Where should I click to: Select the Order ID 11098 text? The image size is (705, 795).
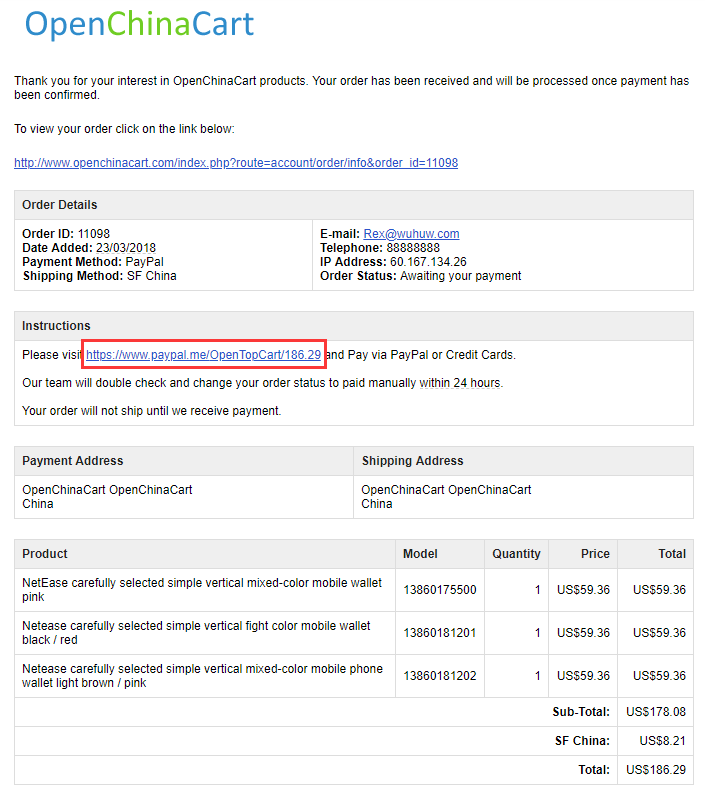point(66,234)
